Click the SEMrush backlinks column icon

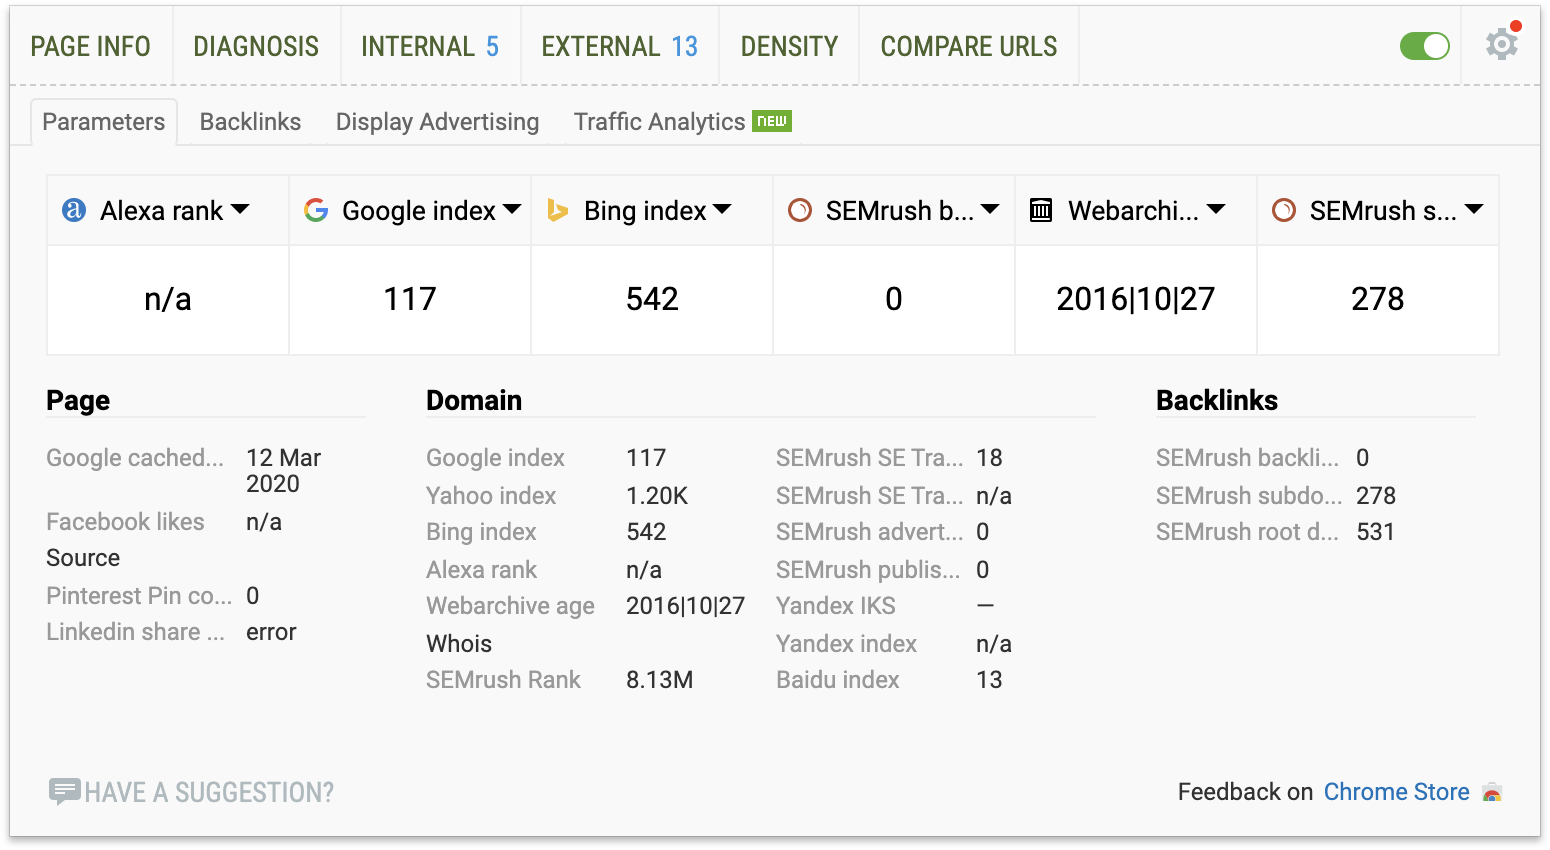click(x=800, y=210)
